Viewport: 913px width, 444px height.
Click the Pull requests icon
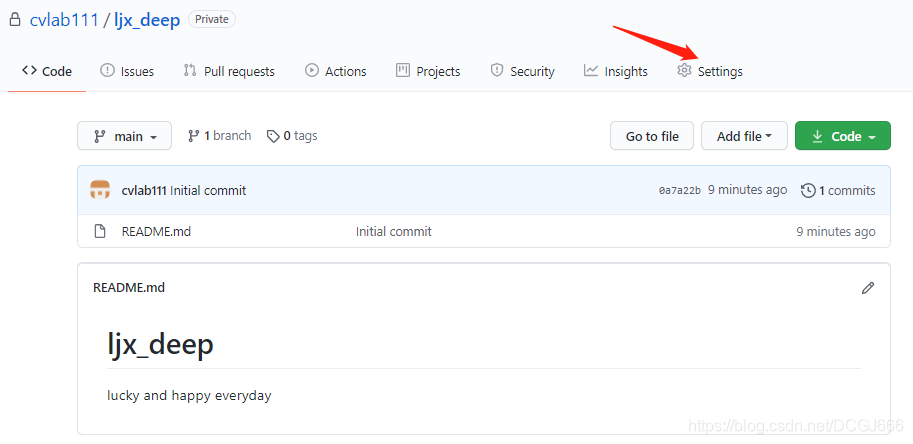190,70
